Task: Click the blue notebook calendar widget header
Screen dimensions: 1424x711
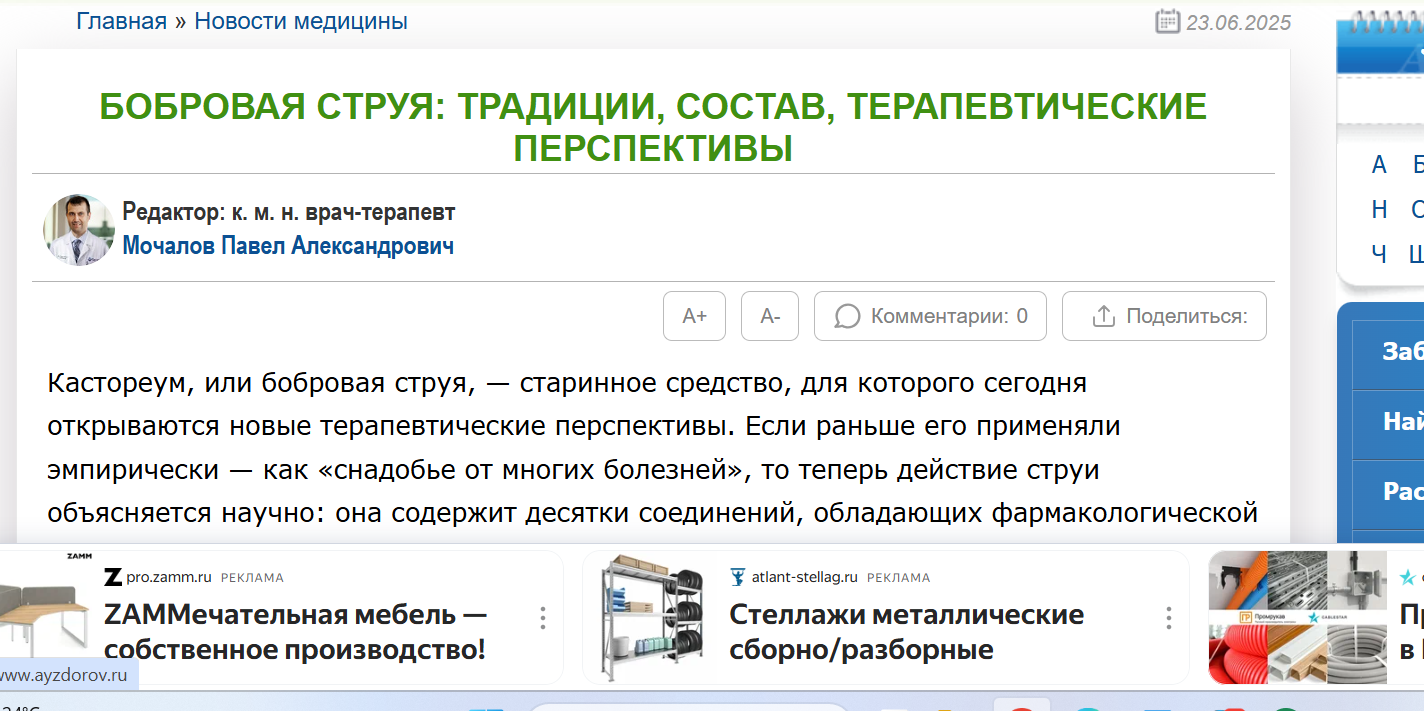Action: pyautogui.click(x=1381, y=44)
